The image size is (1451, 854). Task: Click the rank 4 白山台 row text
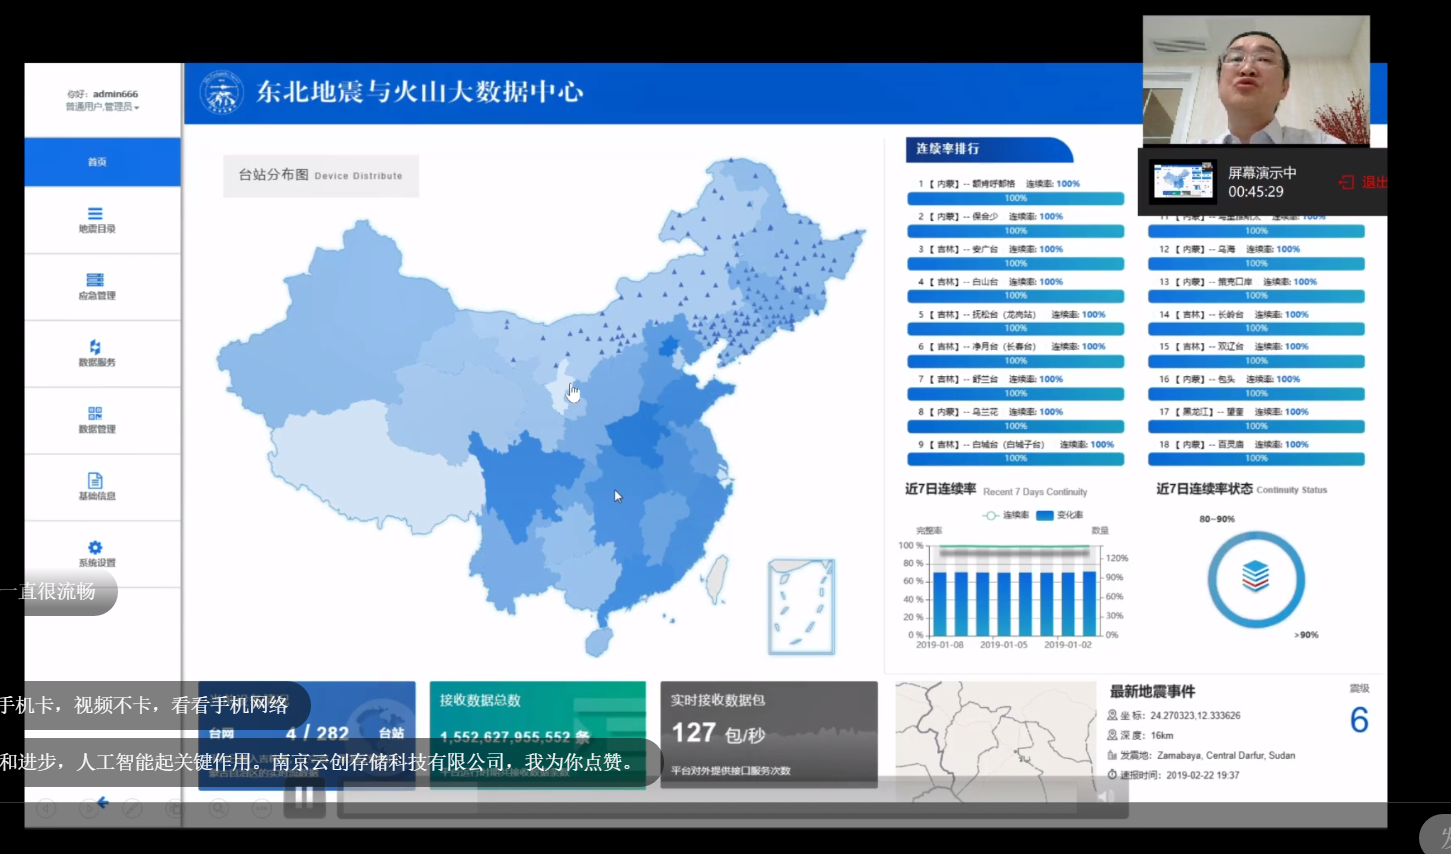[990, 282]
